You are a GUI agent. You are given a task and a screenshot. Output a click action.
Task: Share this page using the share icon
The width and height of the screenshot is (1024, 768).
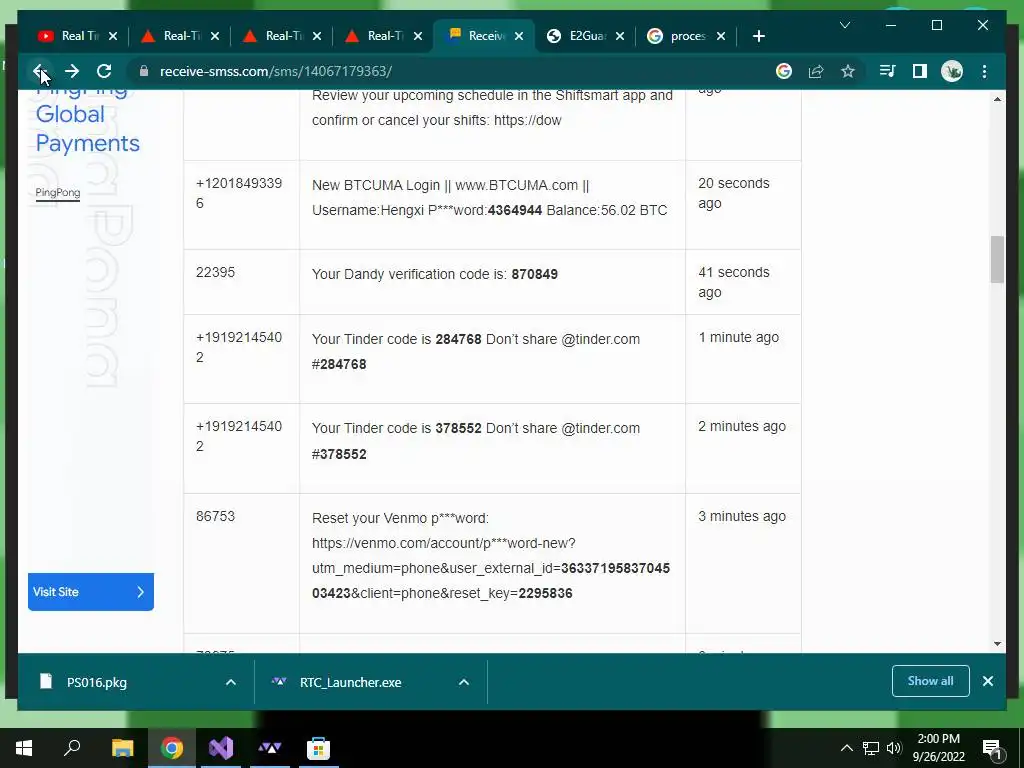tap(816, 71)
